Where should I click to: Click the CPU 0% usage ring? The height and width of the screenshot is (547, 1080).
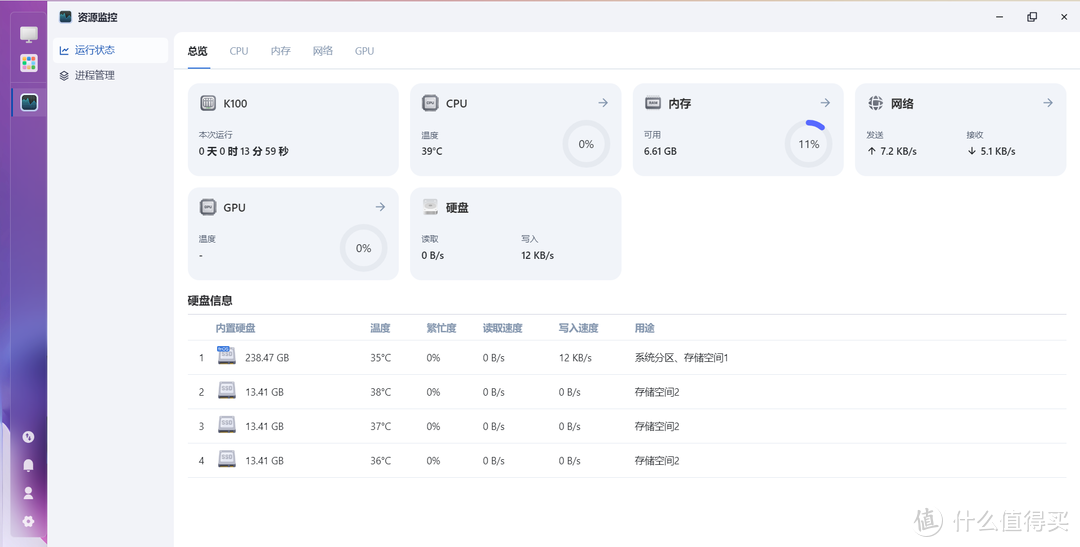[586, 144]
